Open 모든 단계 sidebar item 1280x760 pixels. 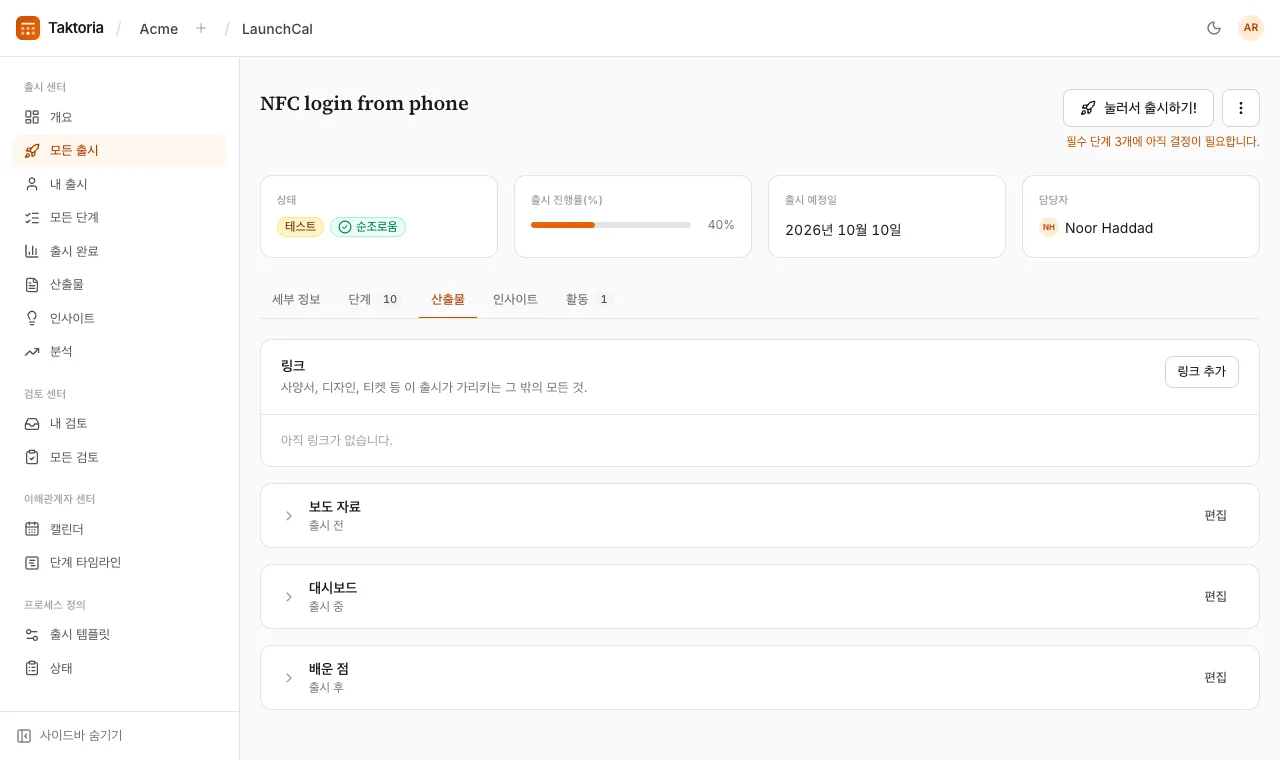point(119,217)
